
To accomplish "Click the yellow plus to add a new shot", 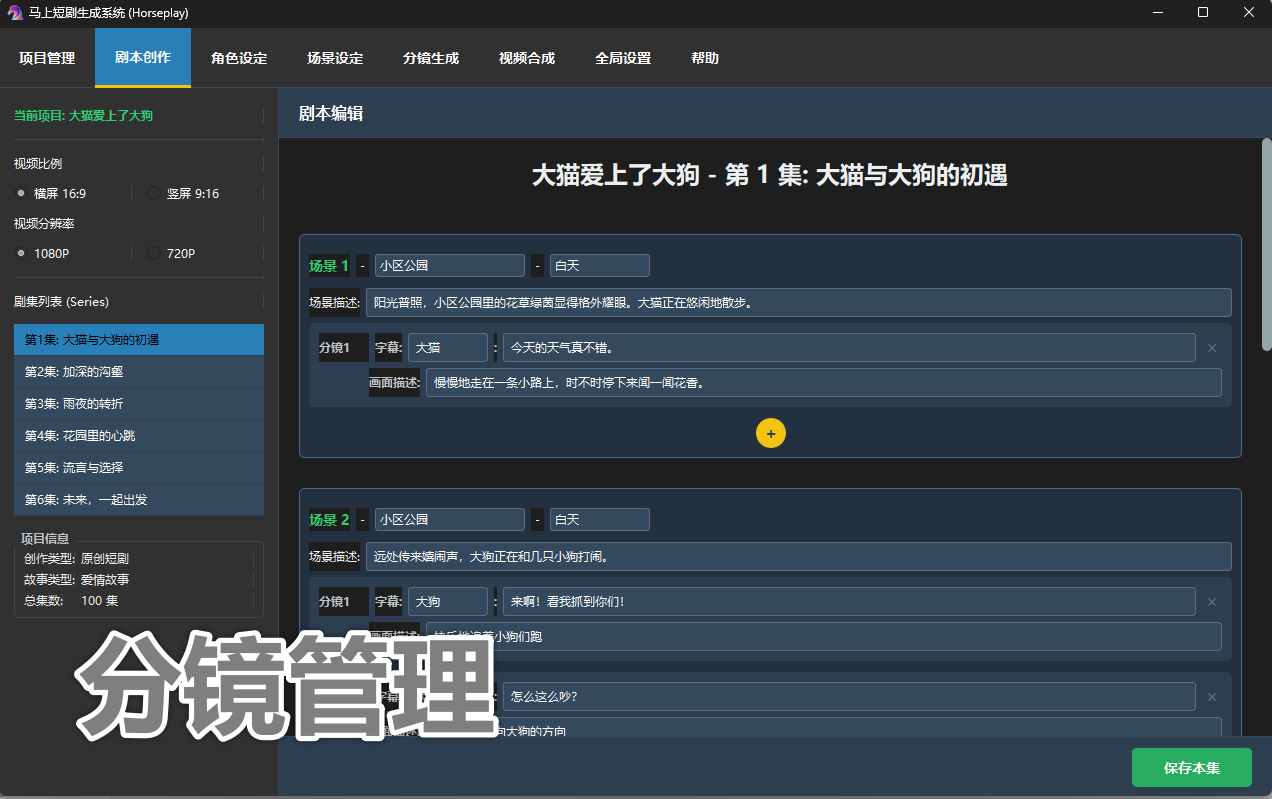I will tap(770, 433).
